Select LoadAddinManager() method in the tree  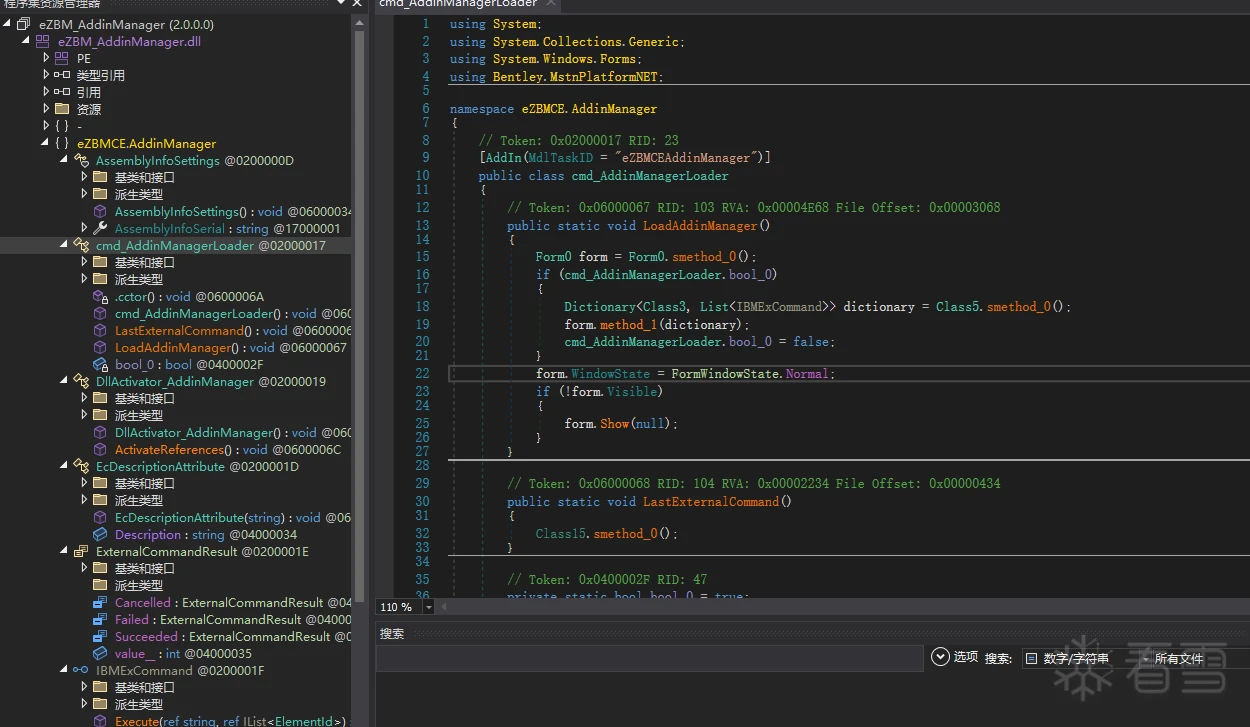coord(172,348)
